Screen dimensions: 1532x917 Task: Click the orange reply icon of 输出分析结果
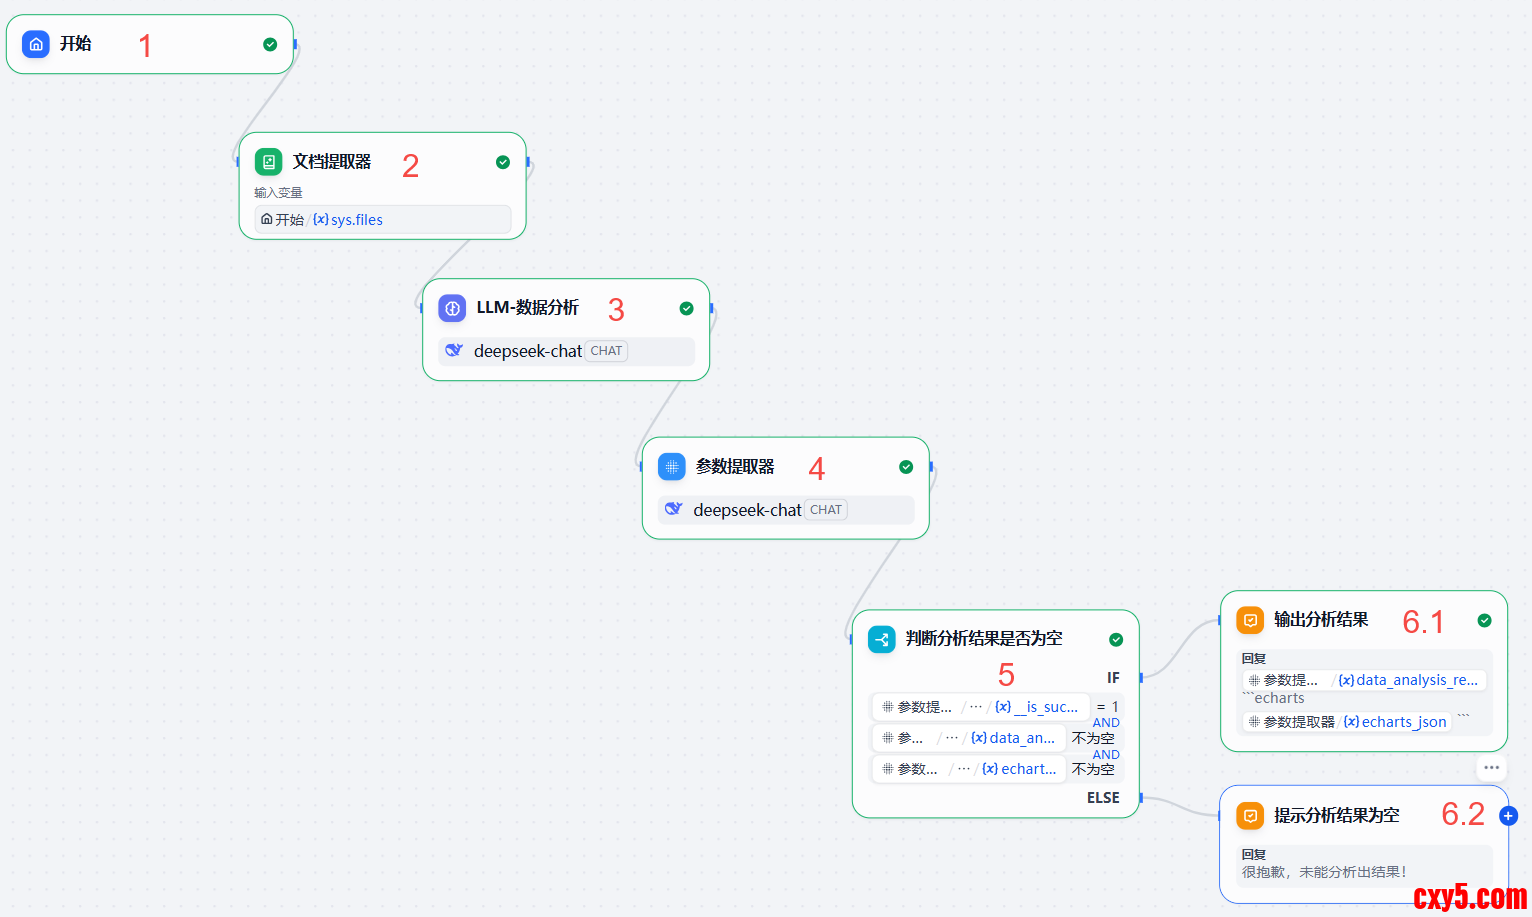pyautogui.click(x=1250, y=620)
